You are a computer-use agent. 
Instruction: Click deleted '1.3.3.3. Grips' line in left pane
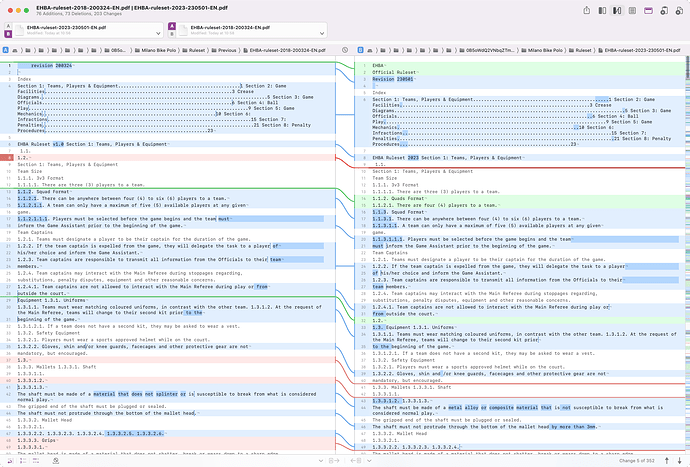(x=37, y=440)
